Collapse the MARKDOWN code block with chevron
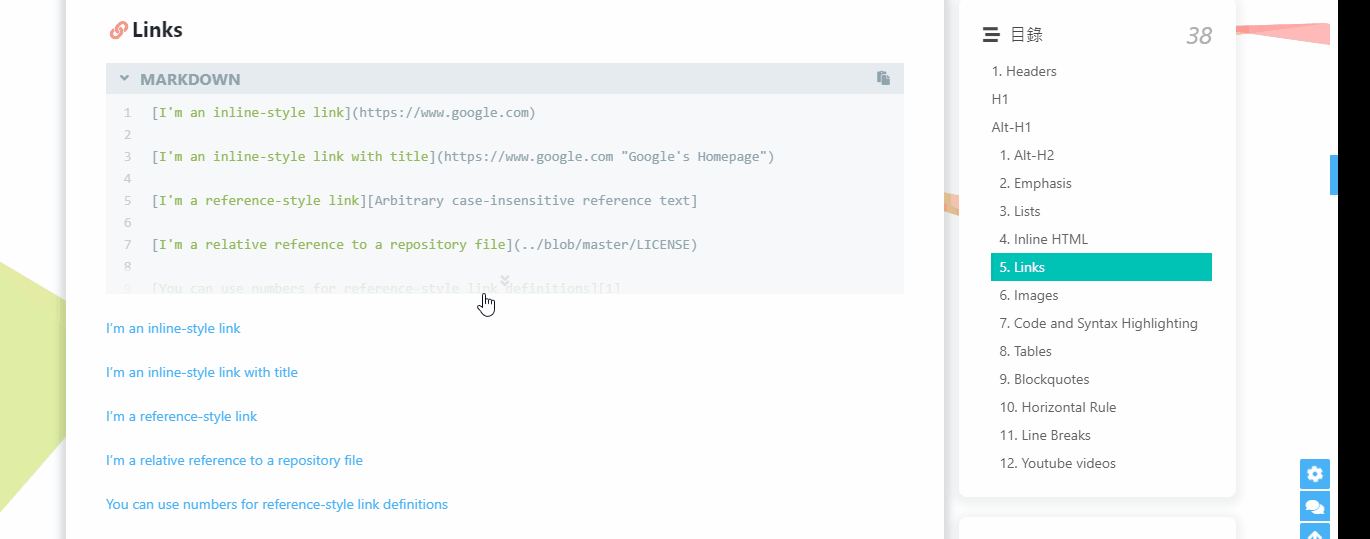1370x539 pixels. tap(124, 78)
